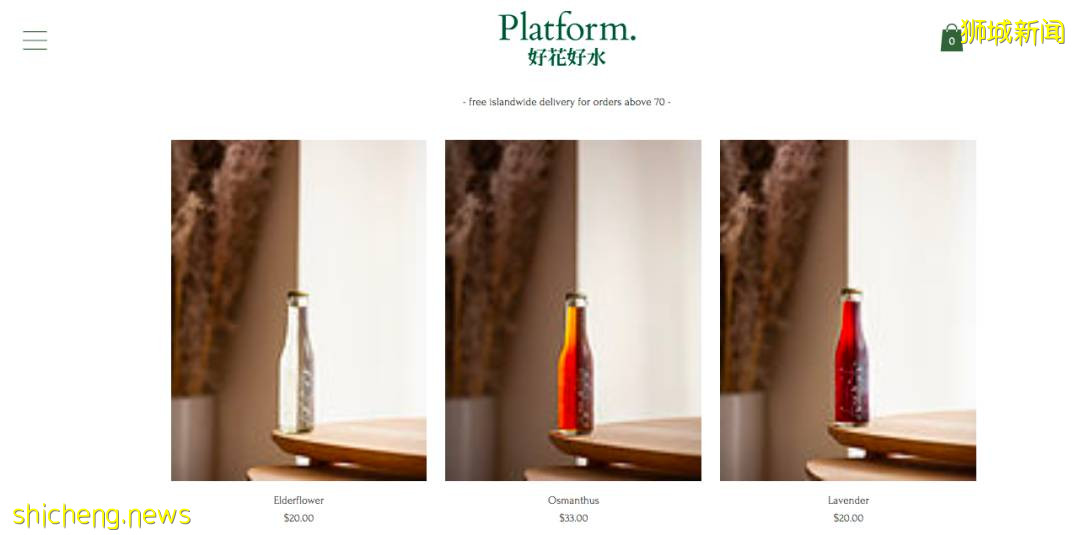Viewport: 1080px width, 535px height.
Task: Open the hamburger navigation menu
Action: click(35, 40)
